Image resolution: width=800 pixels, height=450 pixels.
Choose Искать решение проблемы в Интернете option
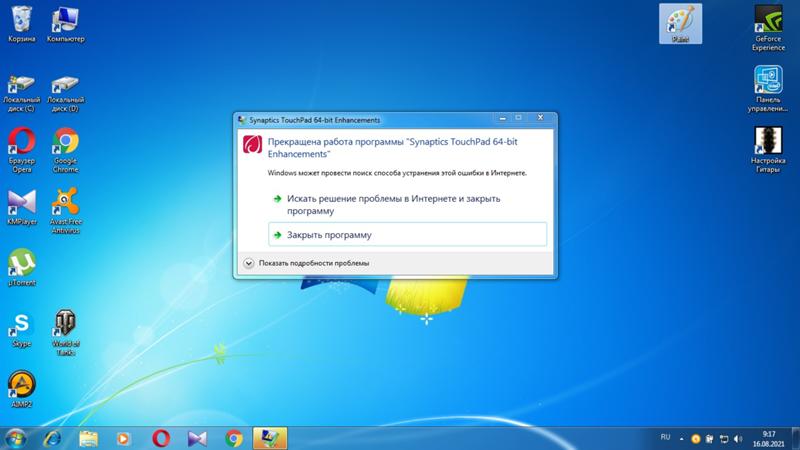pyautogui.click(x=408, y=205)
